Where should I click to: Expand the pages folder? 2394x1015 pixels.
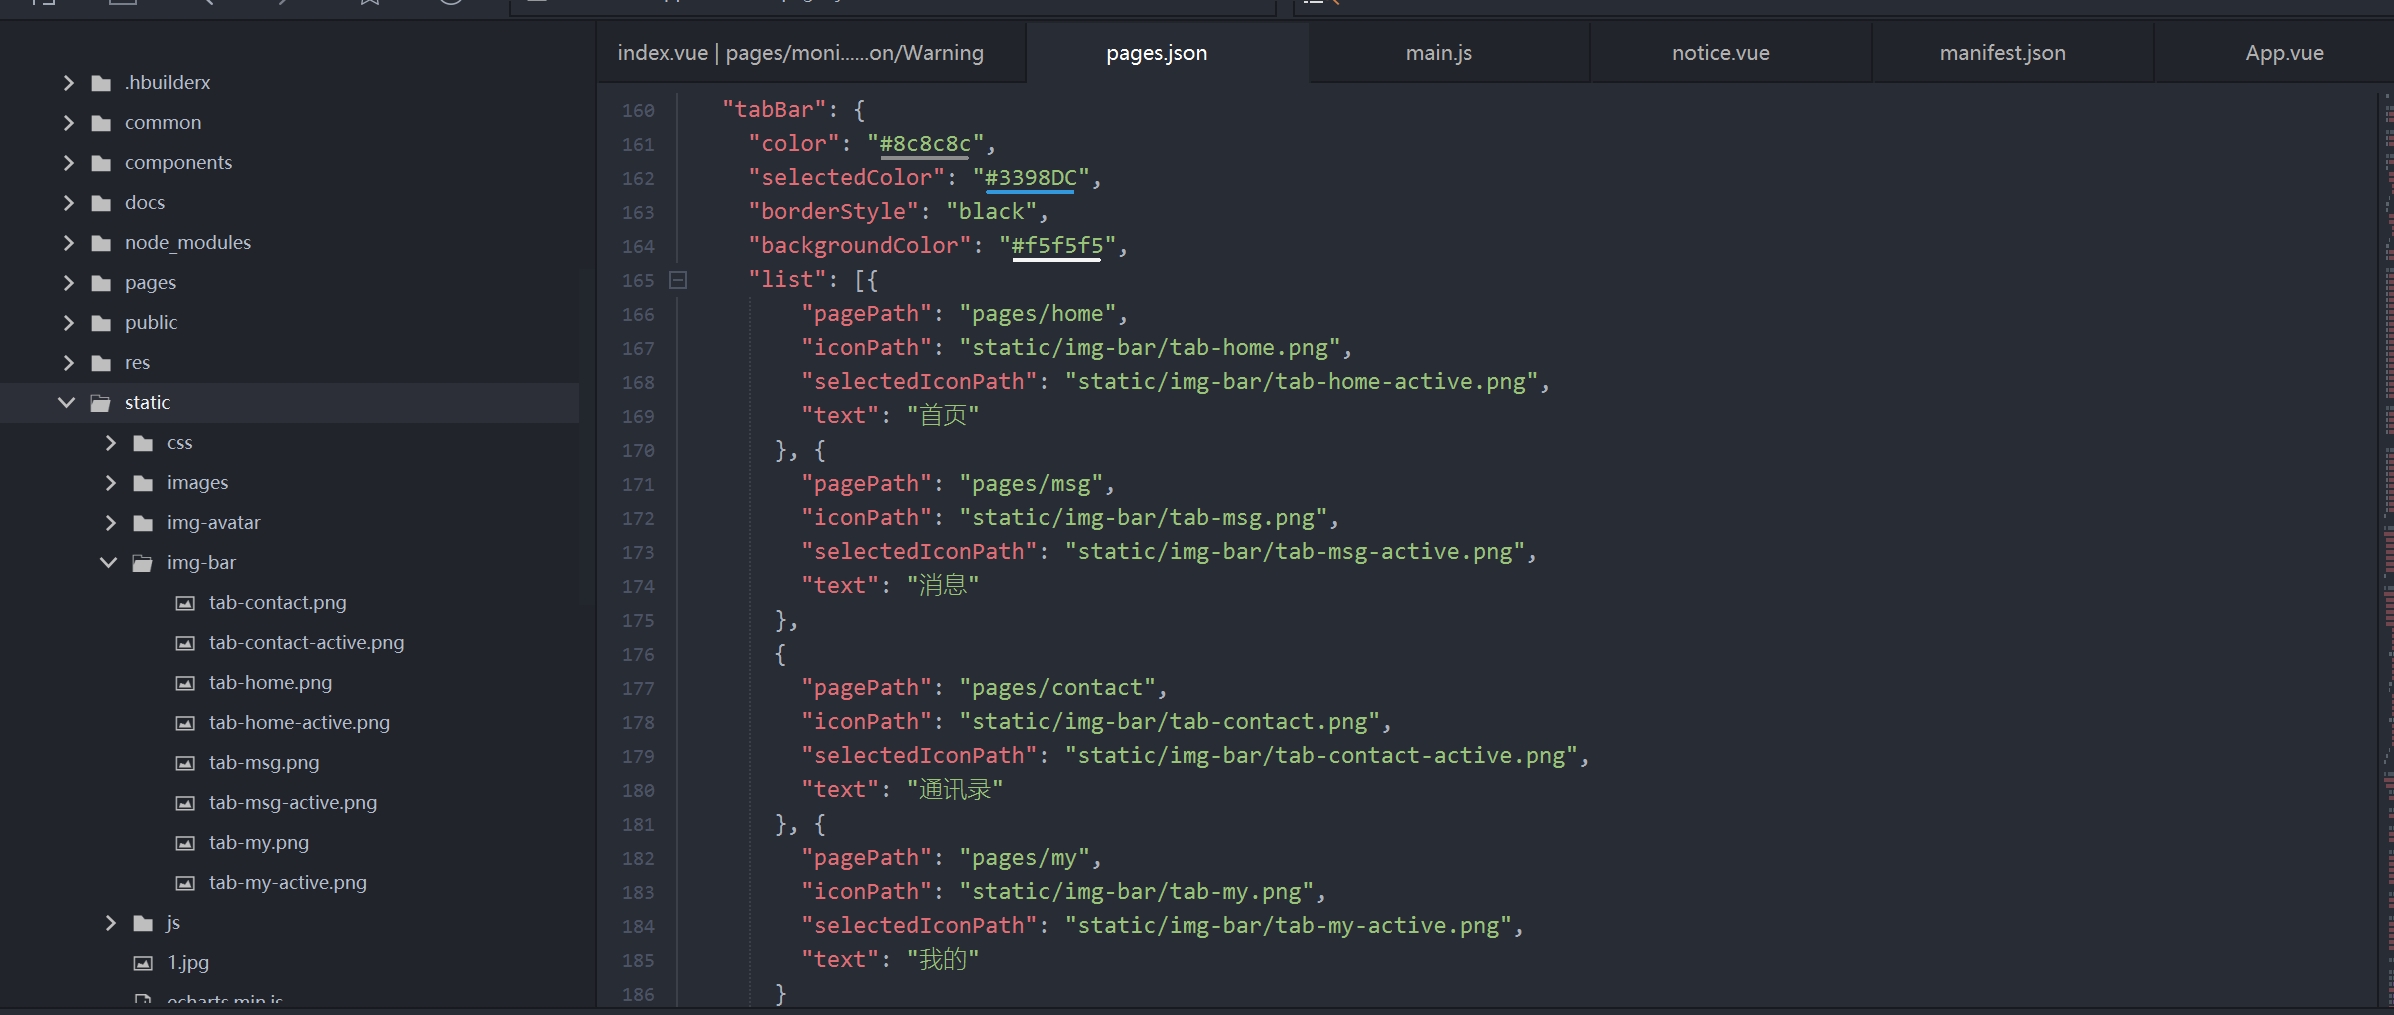[x=68, y=283]
